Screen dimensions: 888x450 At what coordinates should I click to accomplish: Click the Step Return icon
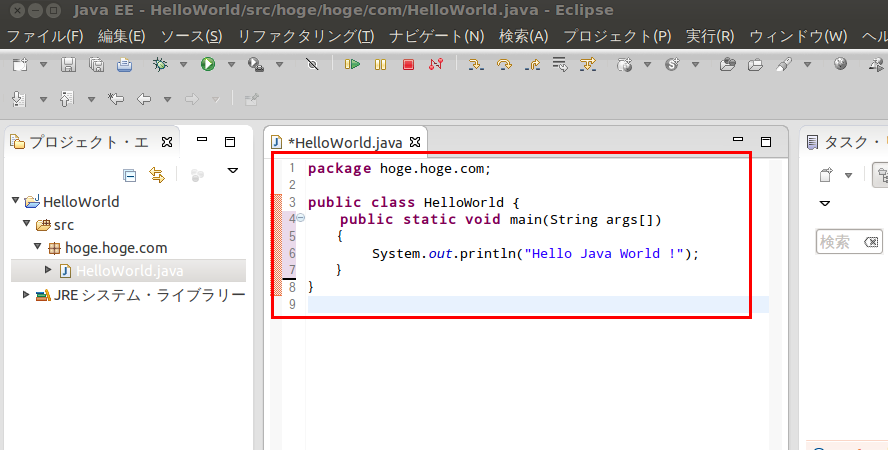pyautogui.click(x=532, y=65)
